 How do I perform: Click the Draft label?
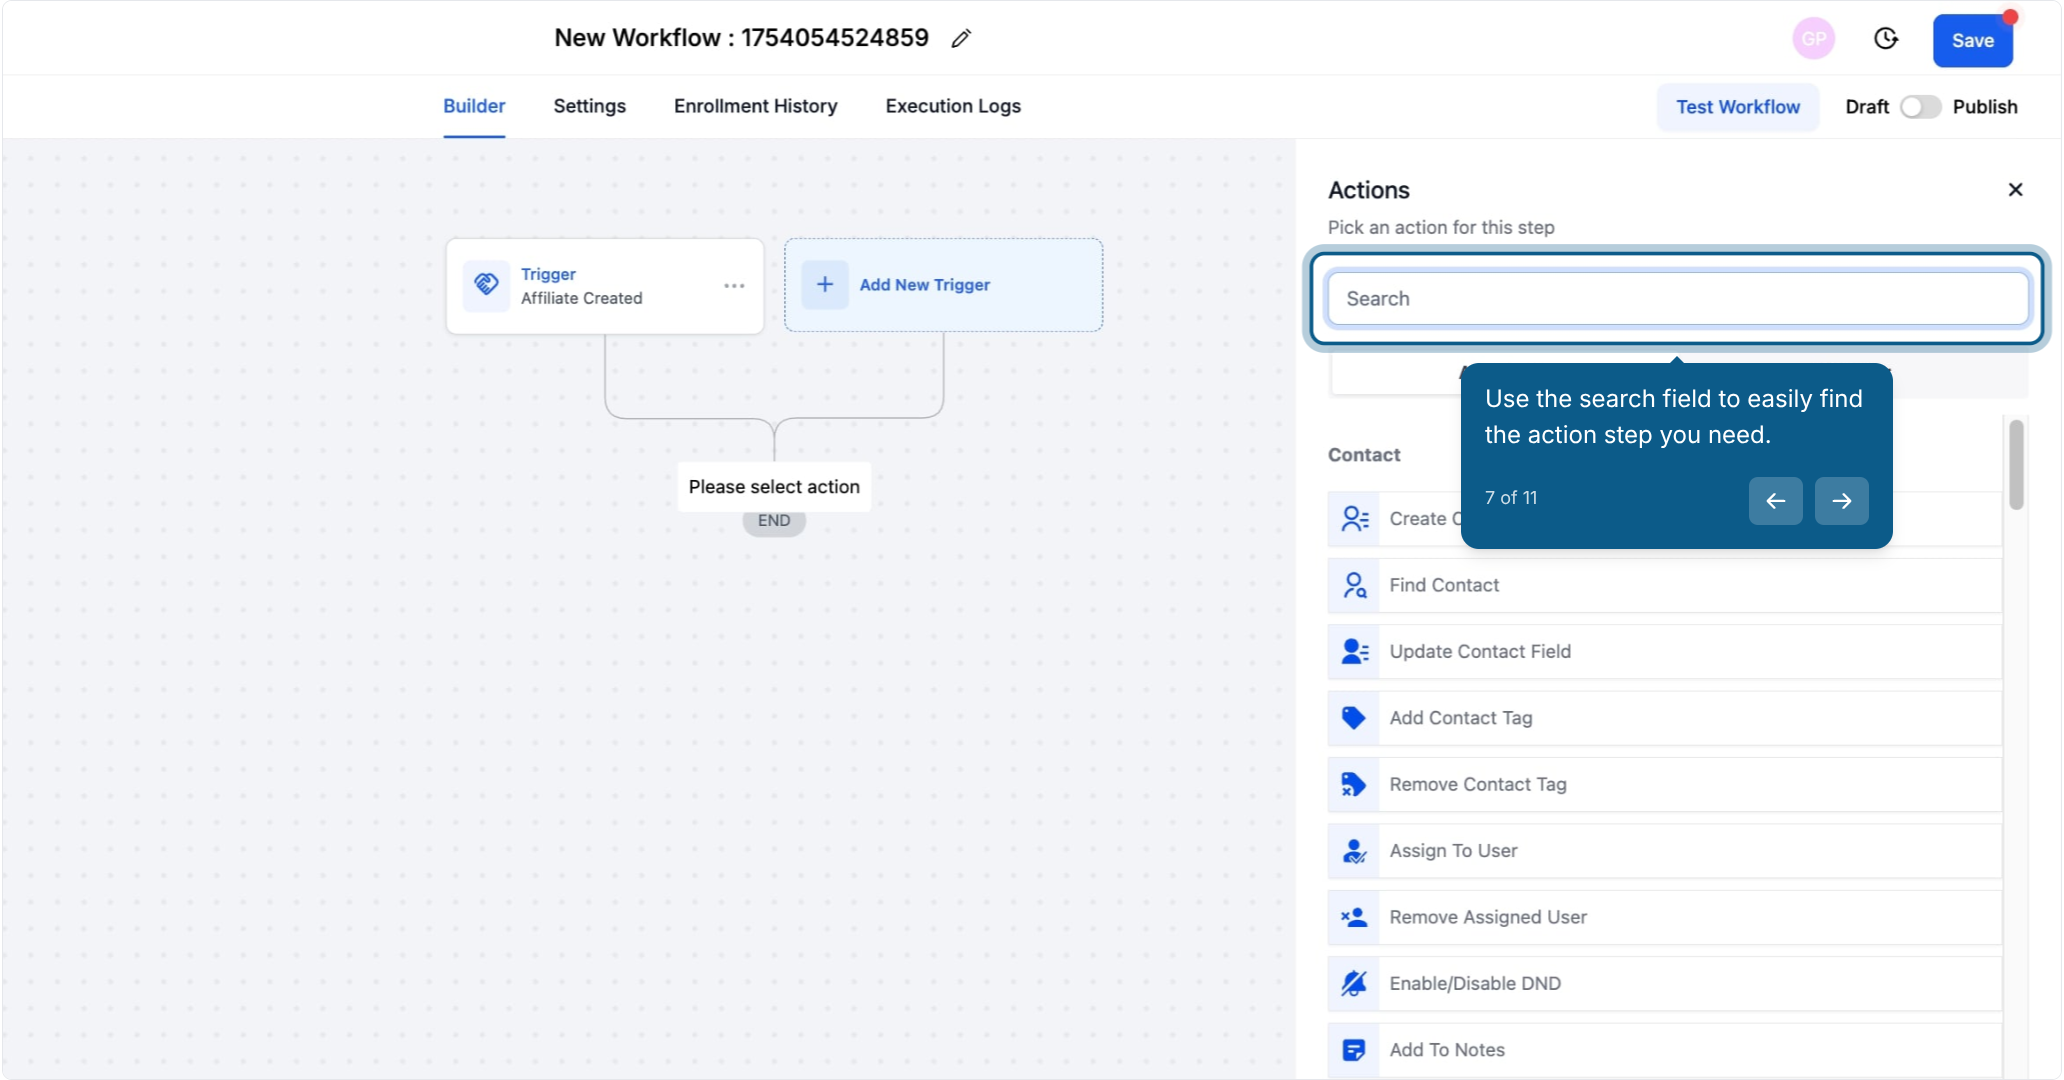pos(1867,107)
